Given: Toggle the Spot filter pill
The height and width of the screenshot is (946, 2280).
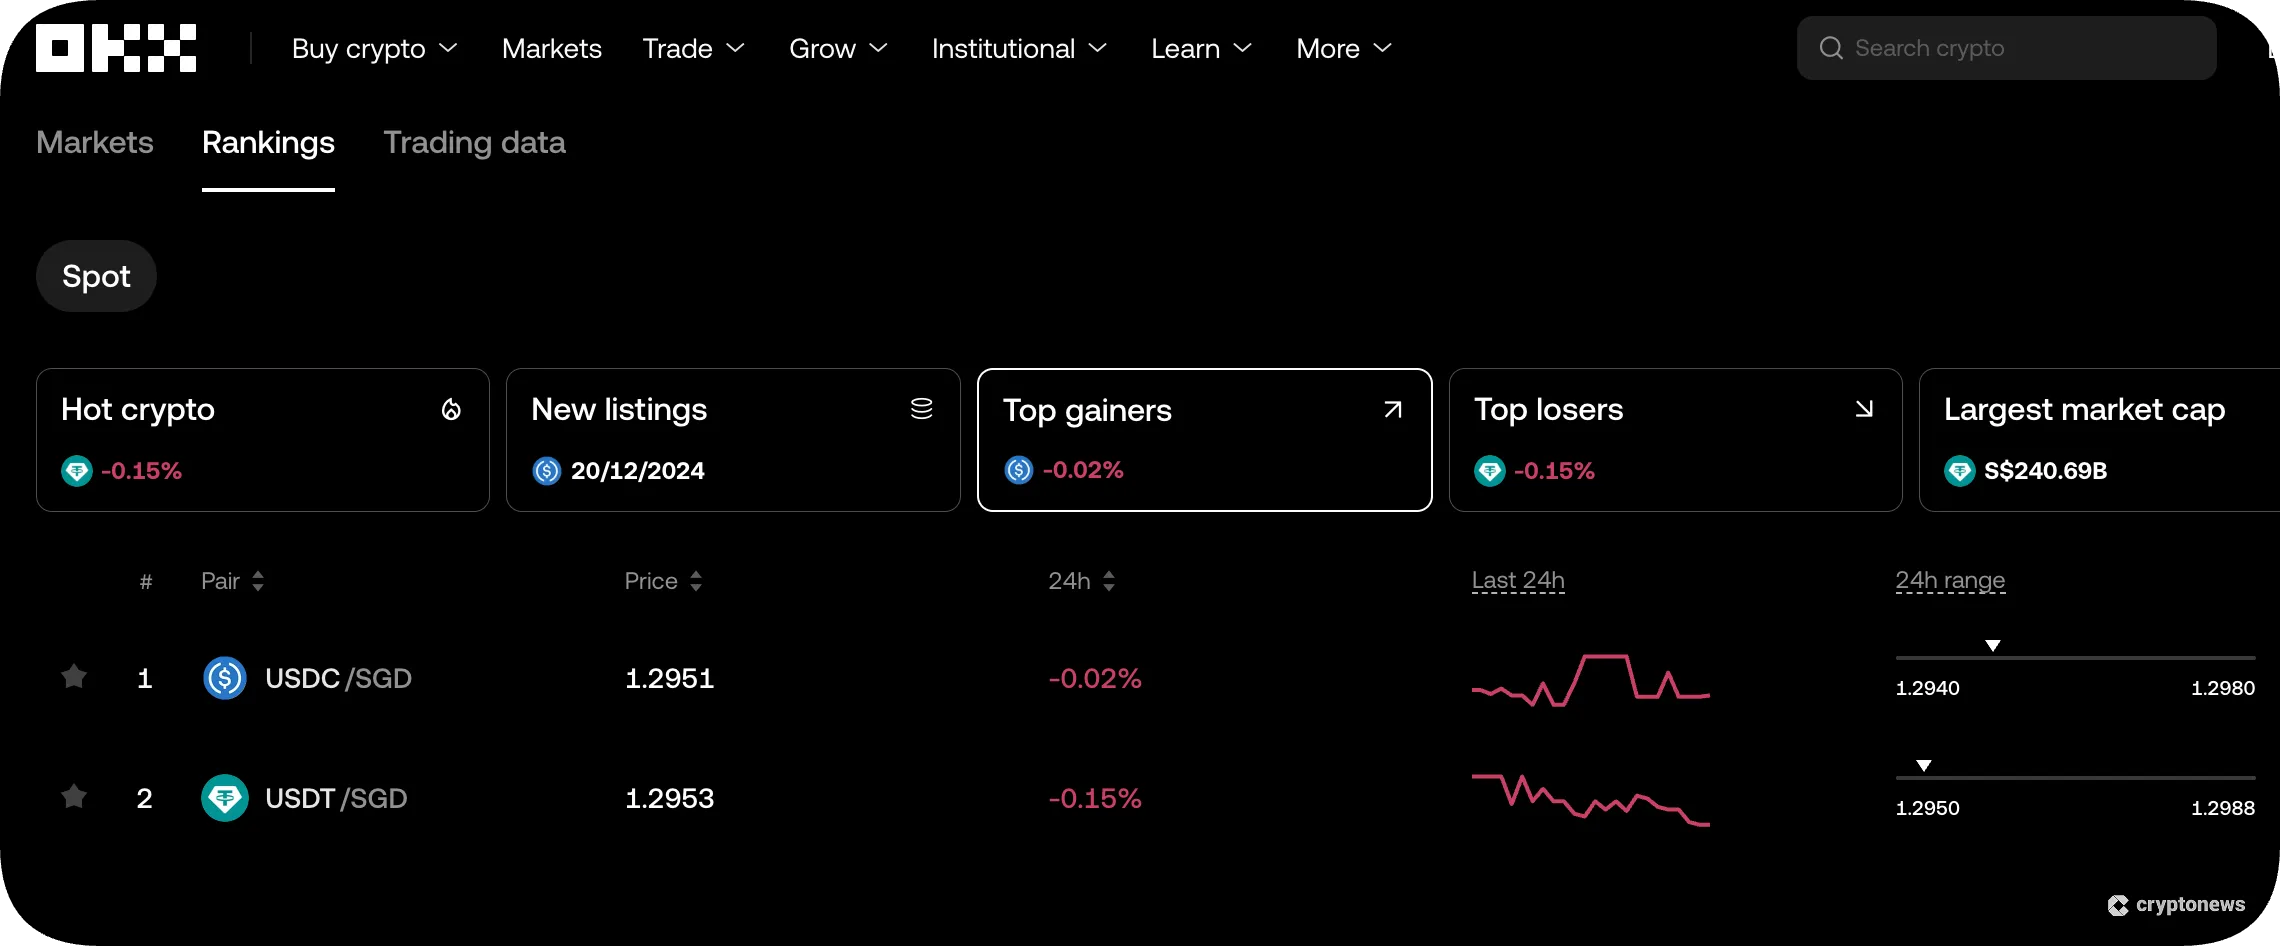Looking at the screenshot, I should (x=96, y=276).
